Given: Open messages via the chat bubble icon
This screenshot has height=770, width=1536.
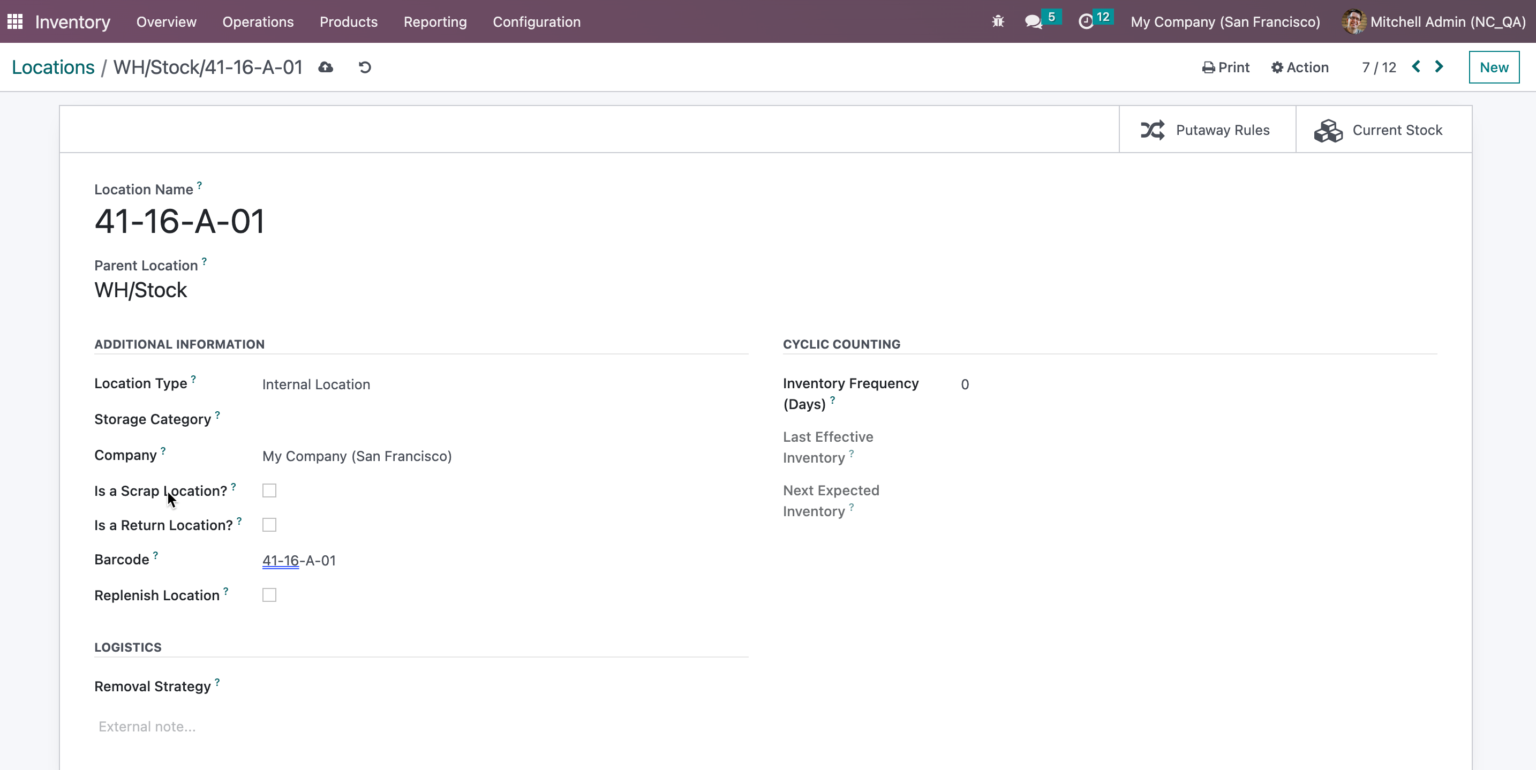Looking at the screenshot, I should click(x=1035, y=21).
